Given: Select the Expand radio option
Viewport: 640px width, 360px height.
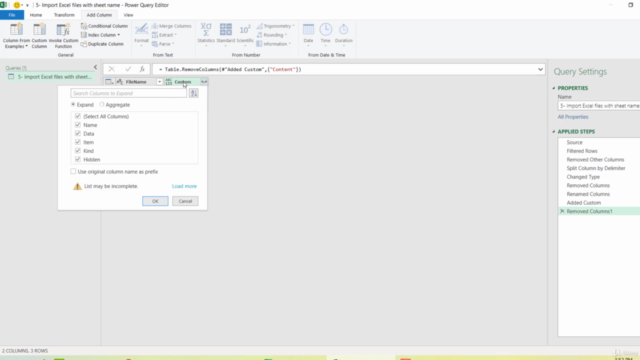Looking at the screenshot, I should tap(73, 105).
